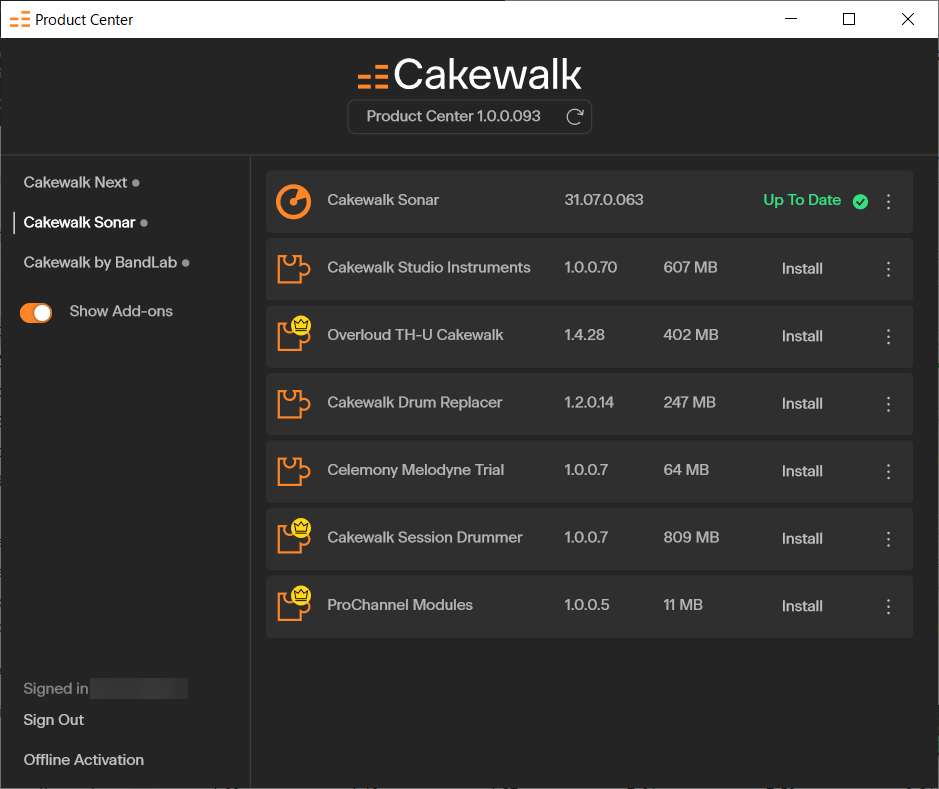Image resolution: width=939 pixels, height=789 pixels.
Task: Click the Show Add-ons label text
Action: 121,311
